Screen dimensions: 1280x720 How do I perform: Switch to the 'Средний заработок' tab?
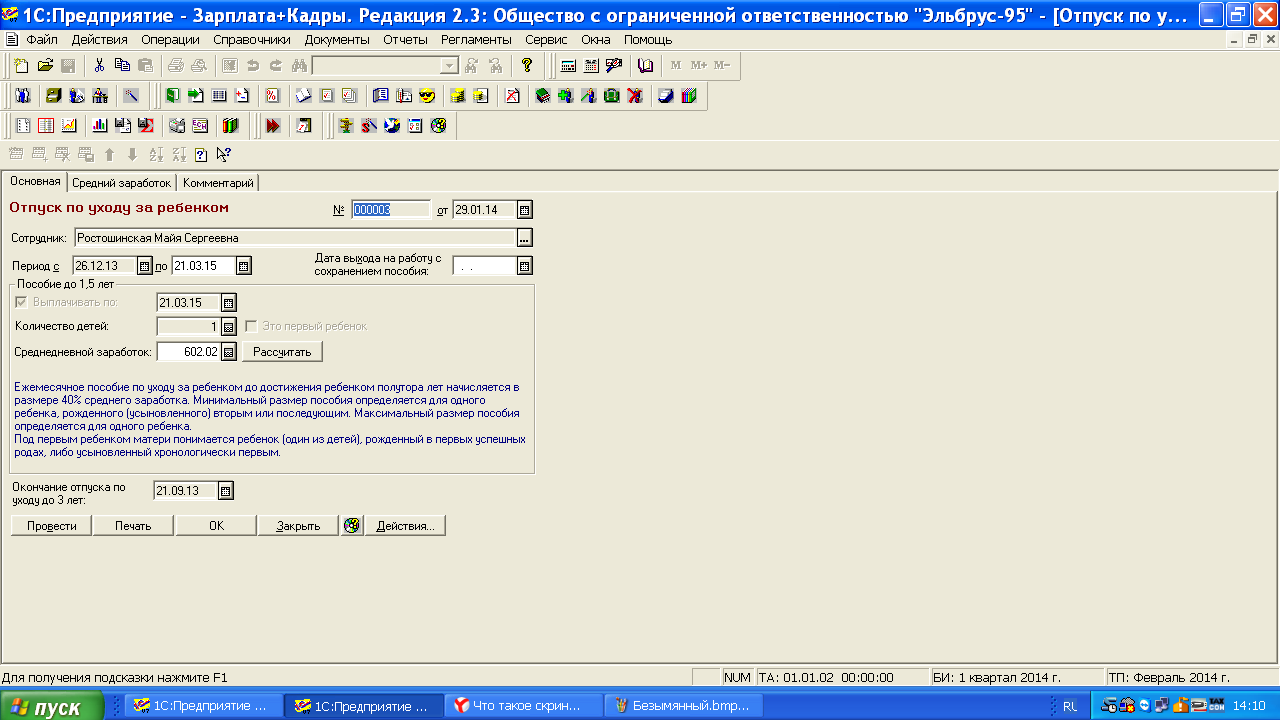click(121, 183)
